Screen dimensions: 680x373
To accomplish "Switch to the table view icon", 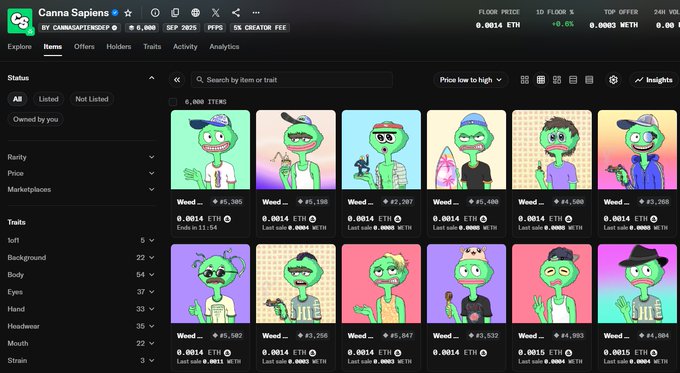I will pos(589,80).
